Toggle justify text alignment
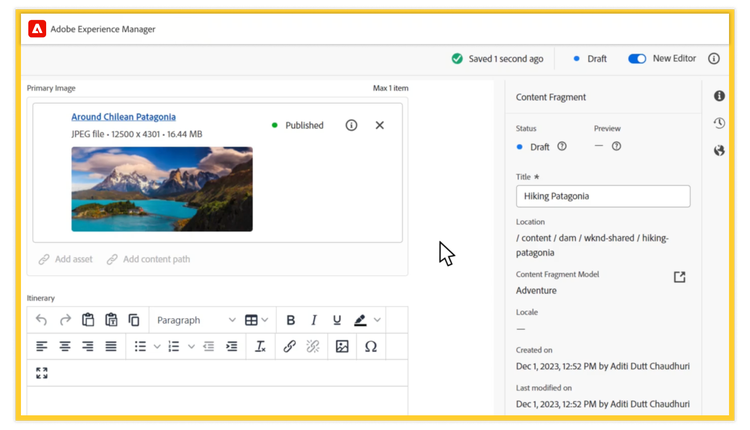The width and height of the screenshot is (750, 430). [x=111, y=346]
